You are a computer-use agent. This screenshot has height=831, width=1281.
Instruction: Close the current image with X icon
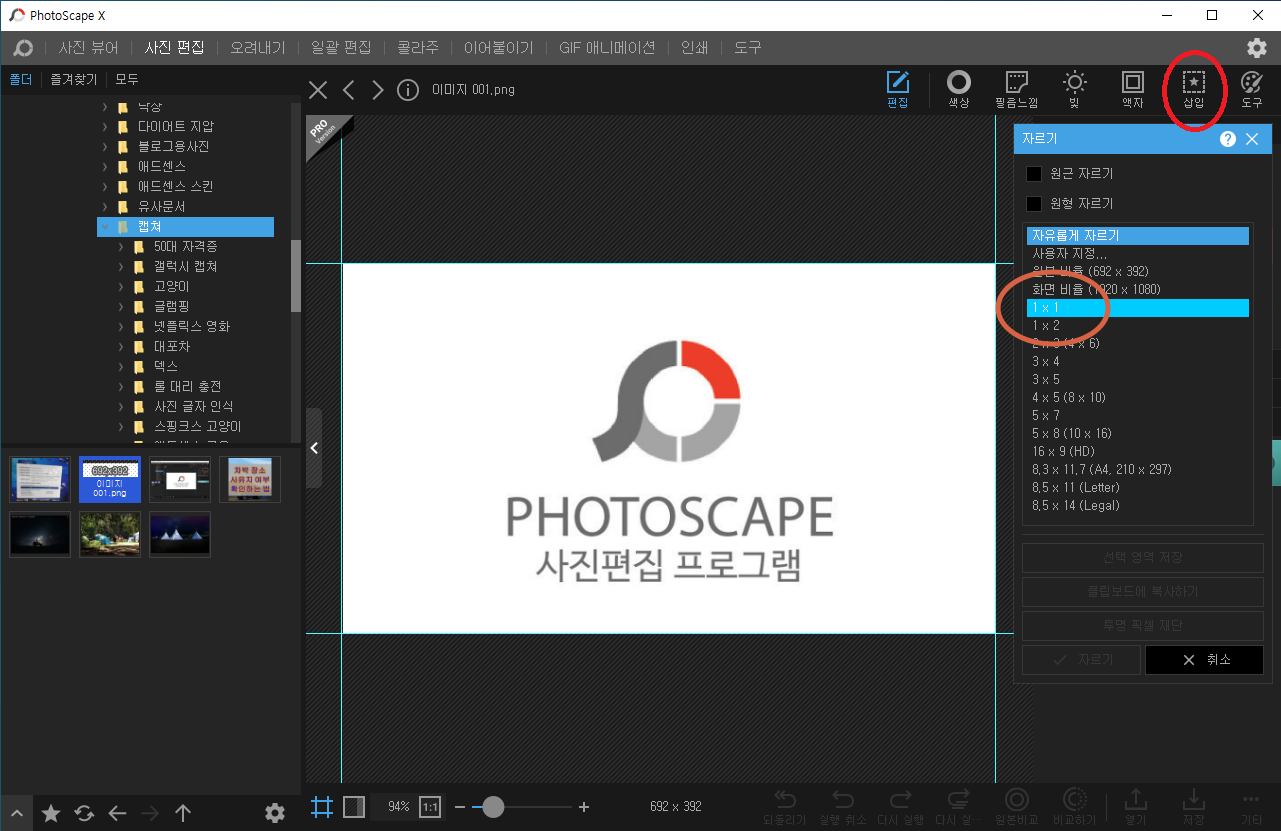tap(318, 90)
